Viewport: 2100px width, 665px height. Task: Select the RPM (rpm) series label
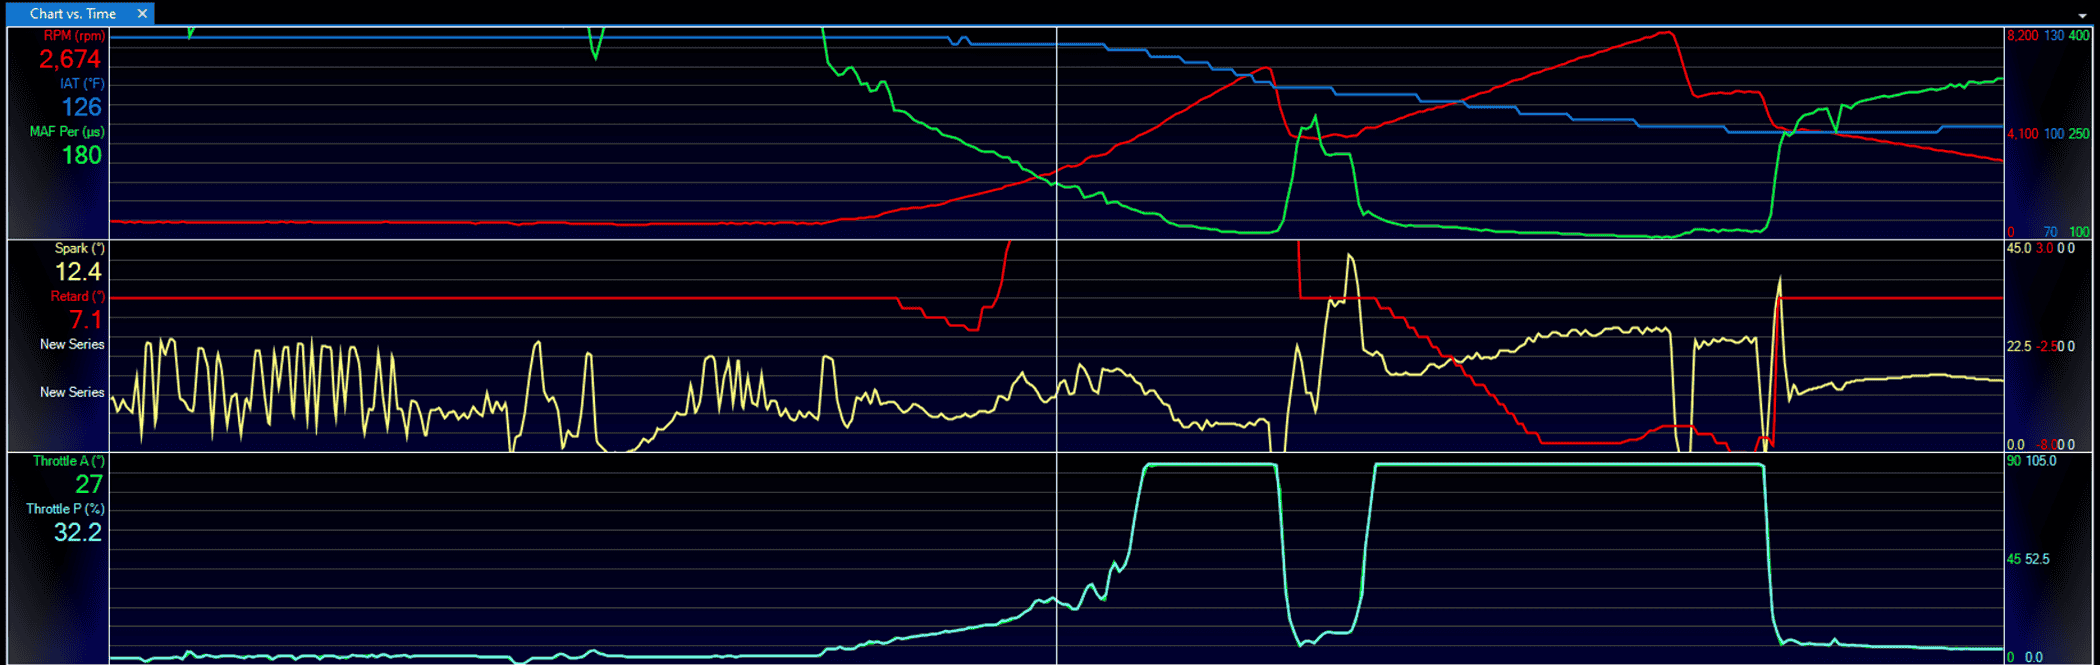click(x=74, y=36)
